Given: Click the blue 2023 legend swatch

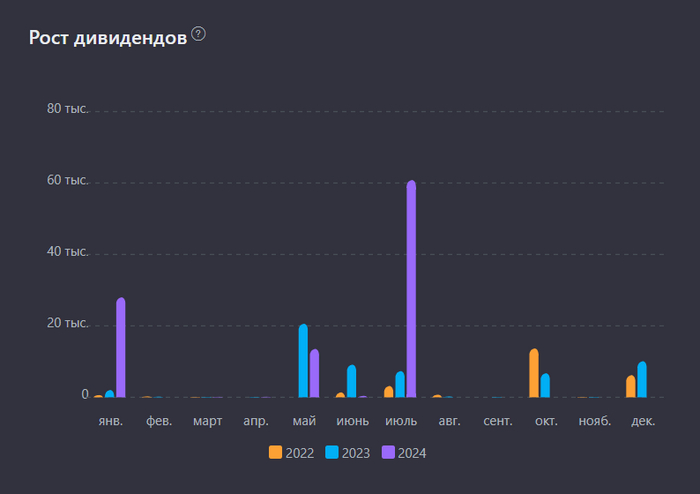Looking at the screenshot, I should (332, 452).
